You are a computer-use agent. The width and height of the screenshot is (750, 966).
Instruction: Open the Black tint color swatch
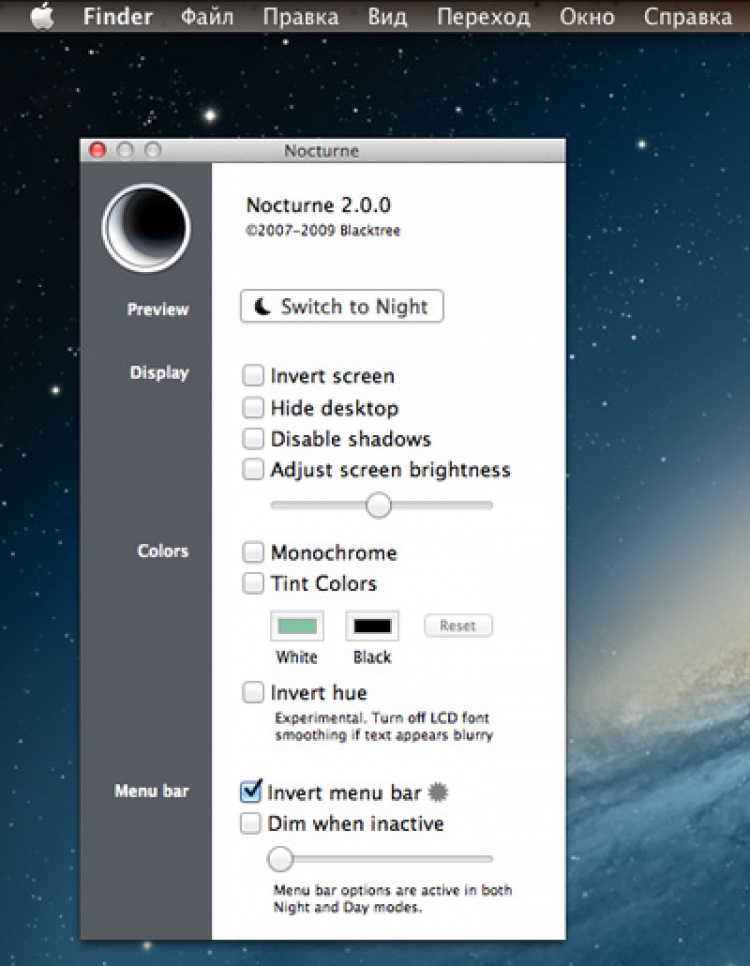pyautogui.click(x=372, y=626)
